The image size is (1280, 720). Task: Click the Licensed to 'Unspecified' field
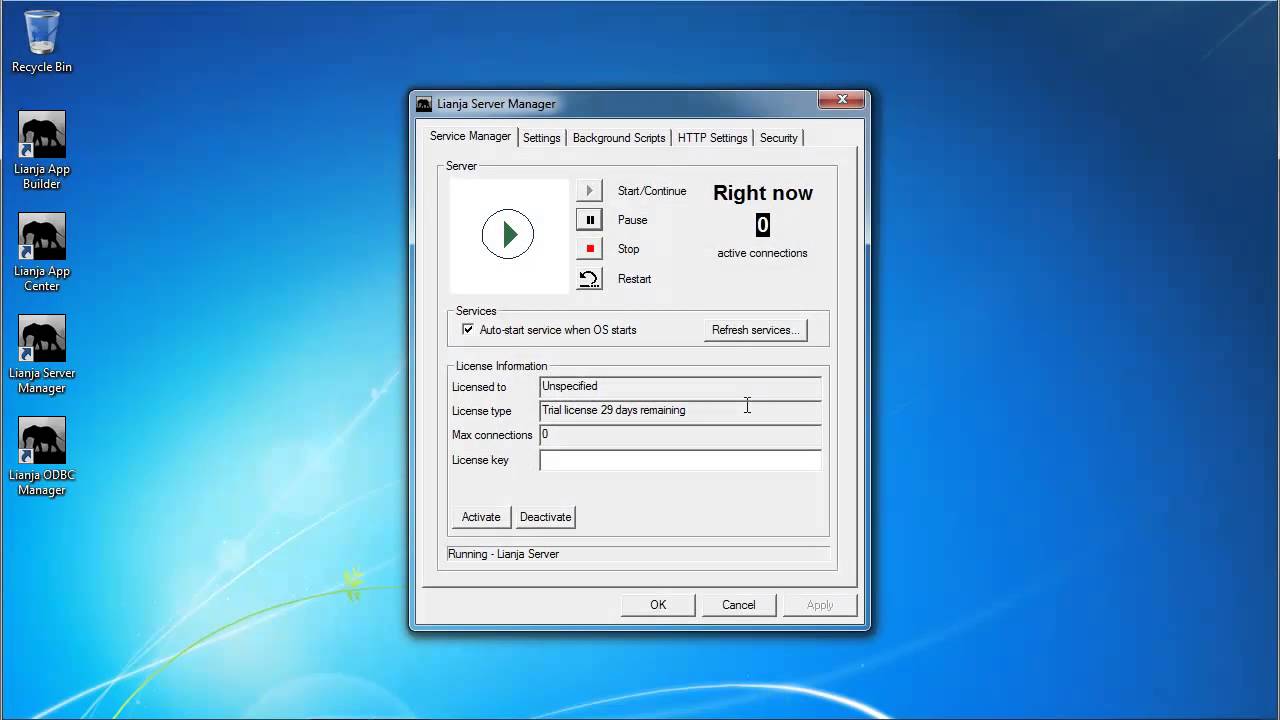680,387
